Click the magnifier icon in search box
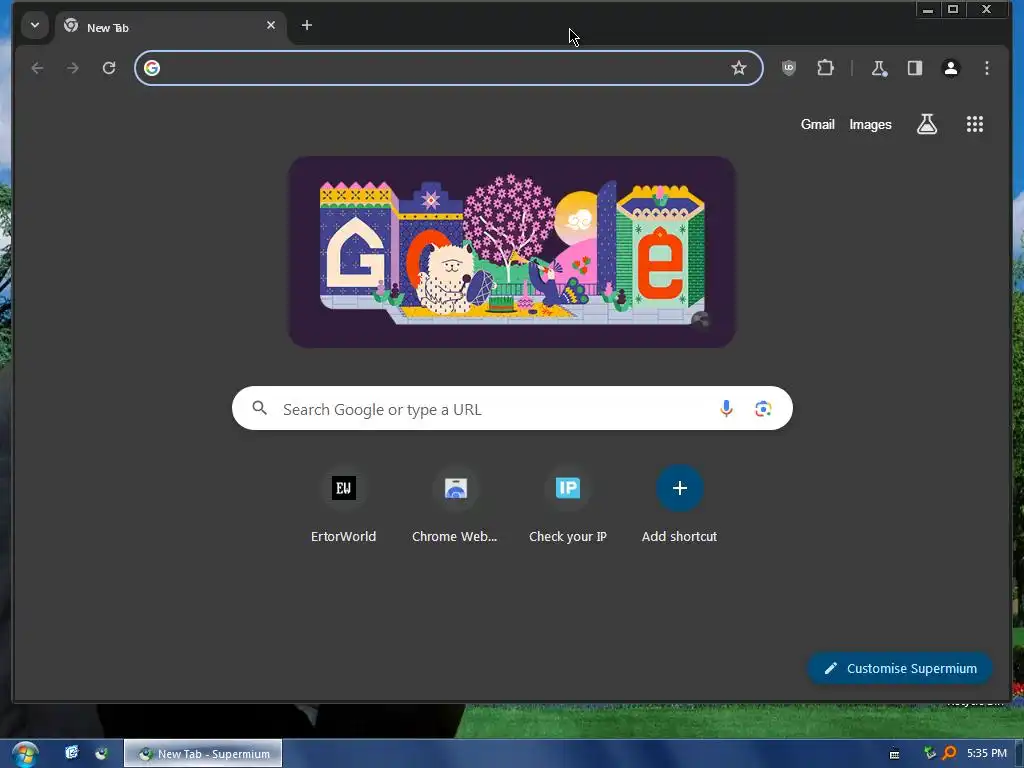 (x=259, y=408)
